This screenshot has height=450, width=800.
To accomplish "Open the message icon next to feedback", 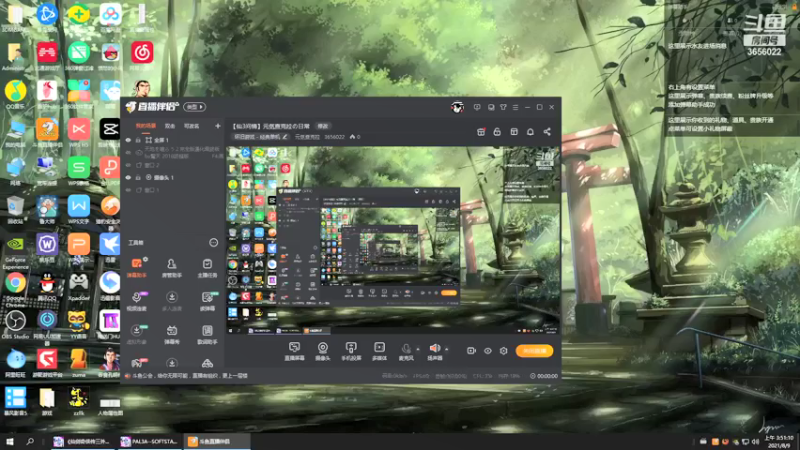I will point(491,107).
